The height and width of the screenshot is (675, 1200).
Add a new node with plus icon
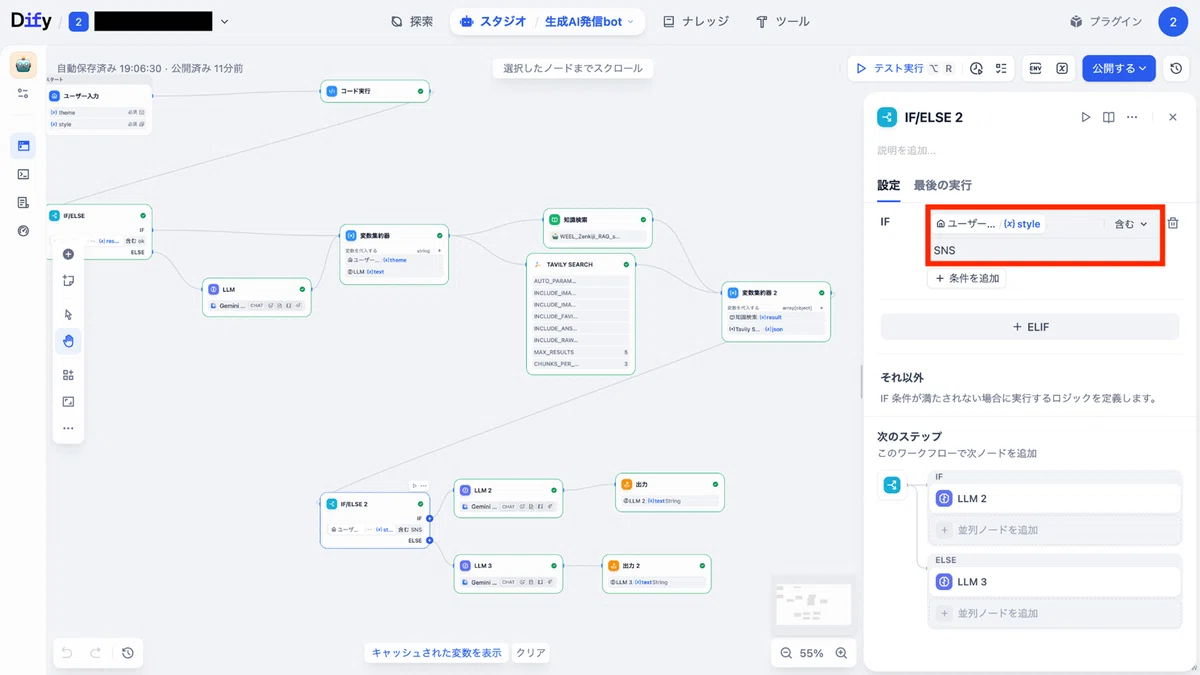pos(68,254)
